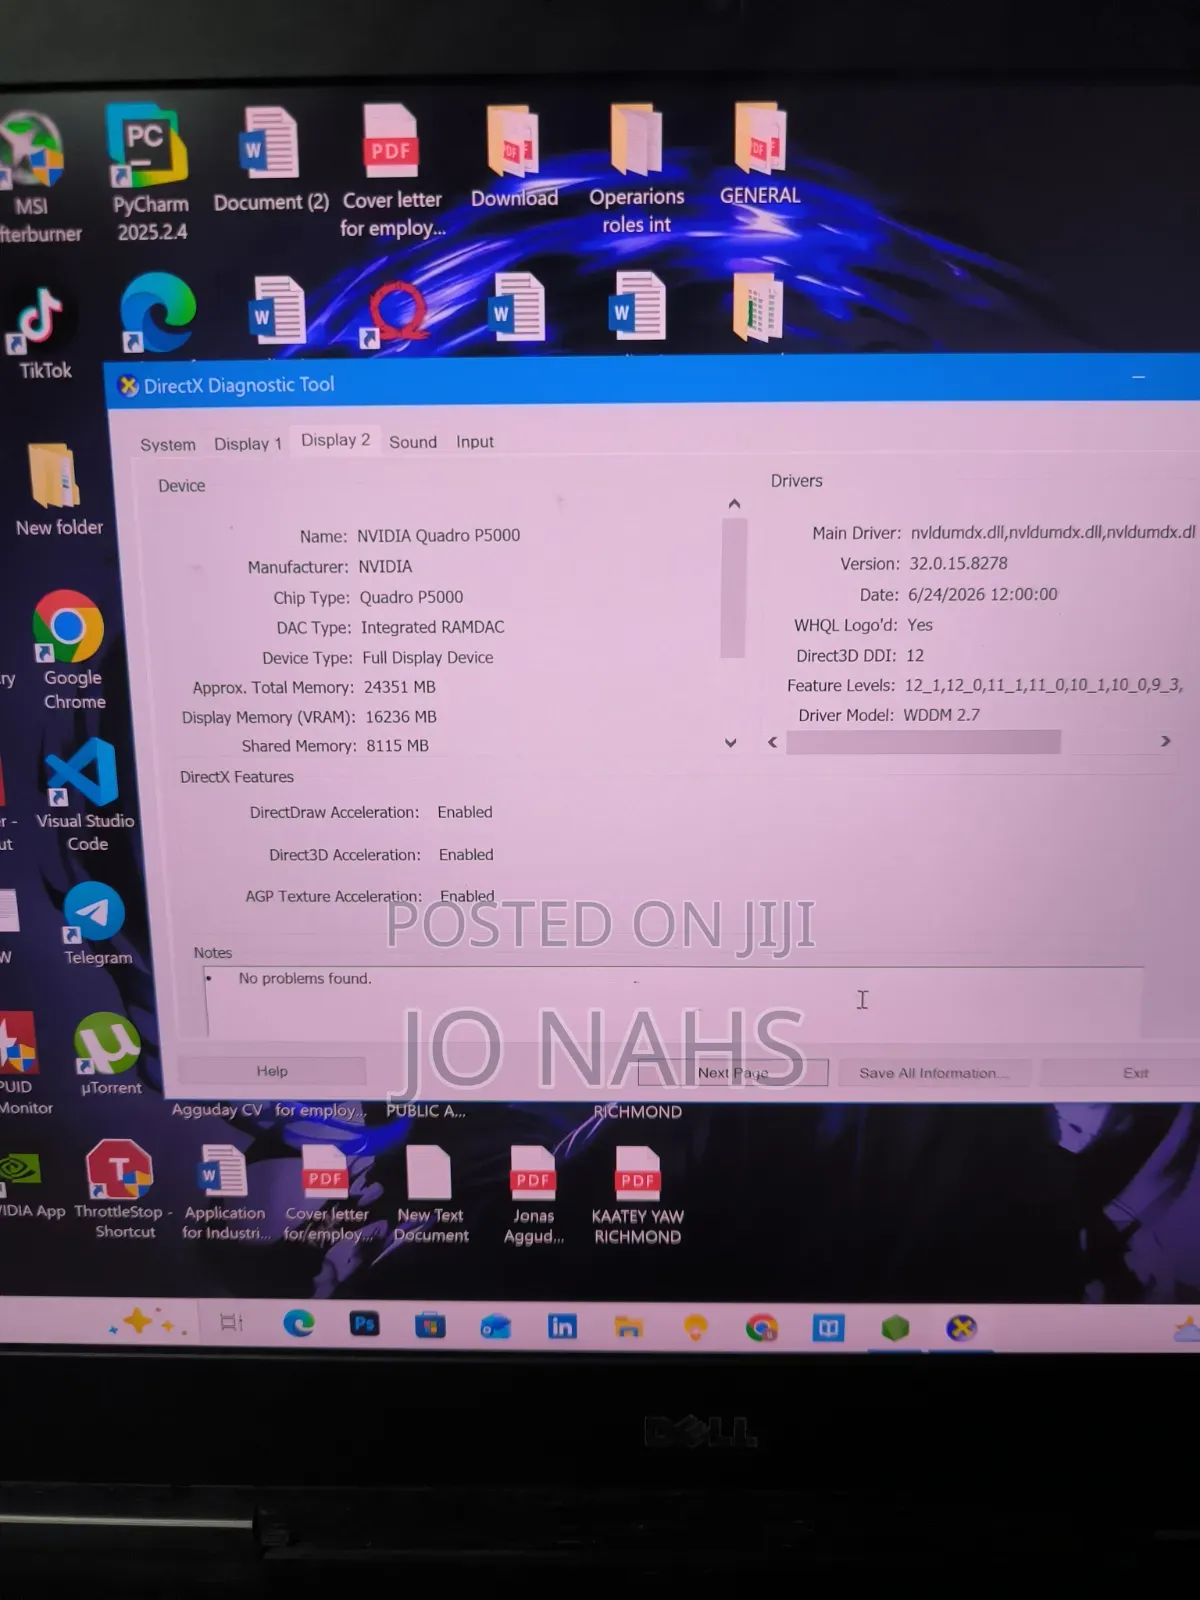Open the Download folder on desktop
The image size is (1200, 1600).
pyautogui.click(x=514, y=155)
